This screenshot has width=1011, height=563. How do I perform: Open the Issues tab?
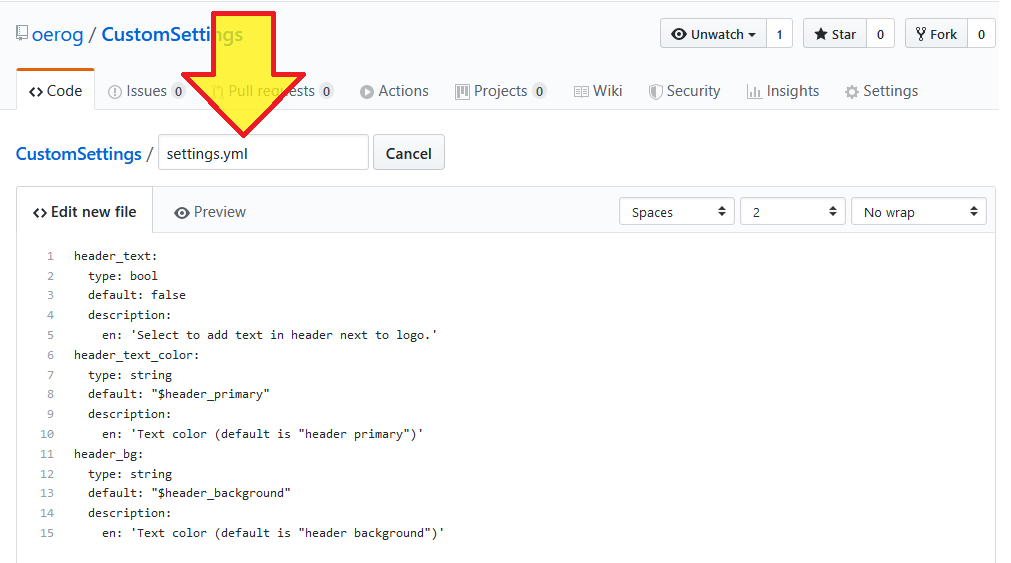click(x=146, y=91)
